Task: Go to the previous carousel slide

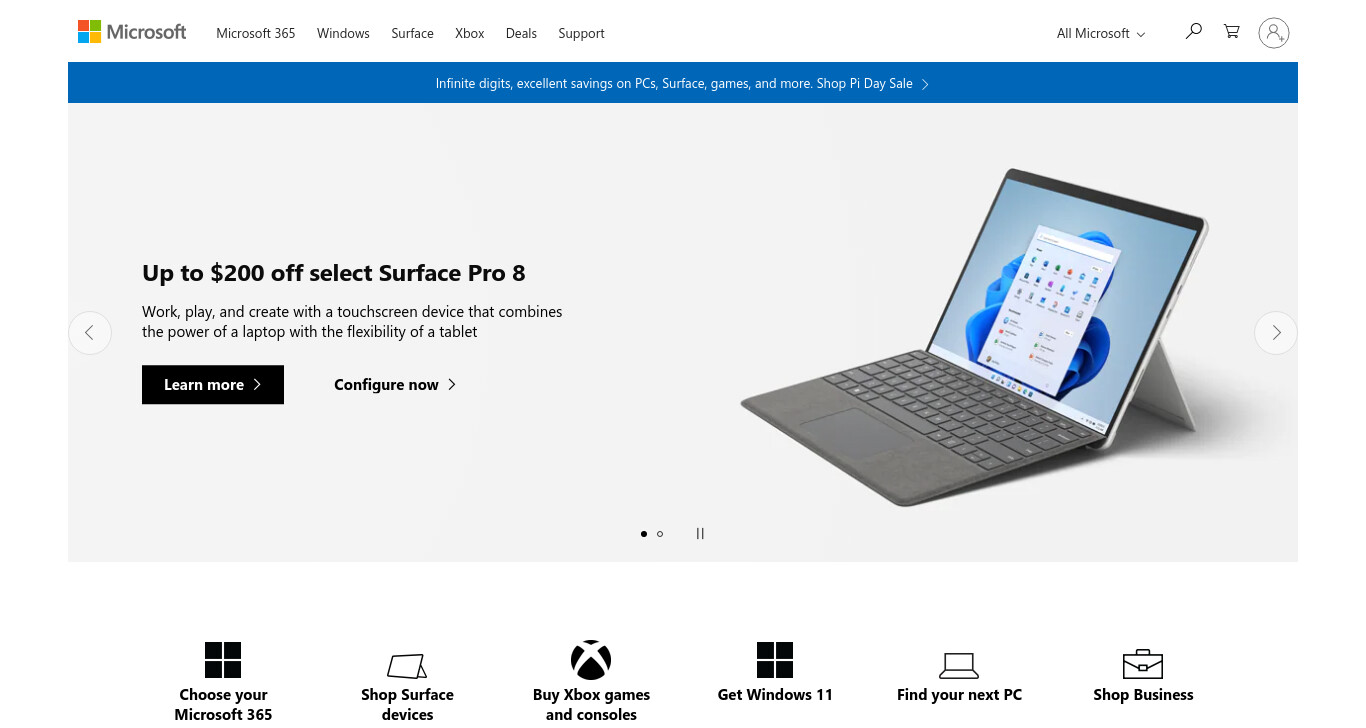Action: pos(90,333)
